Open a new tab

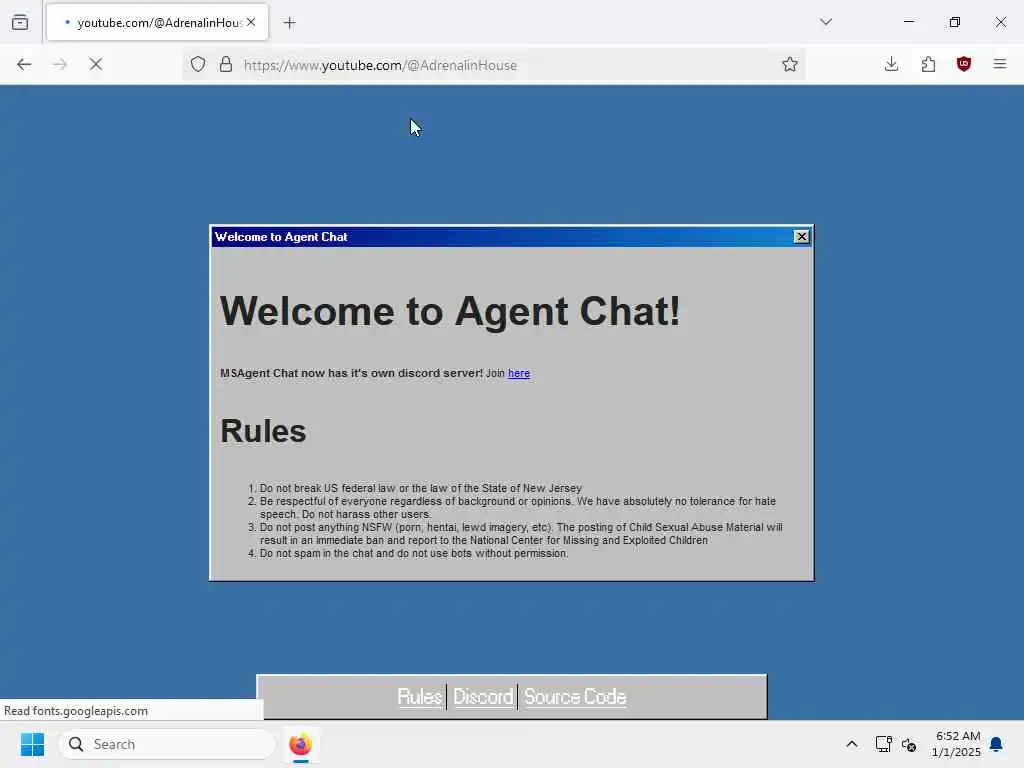coord(290,23)
